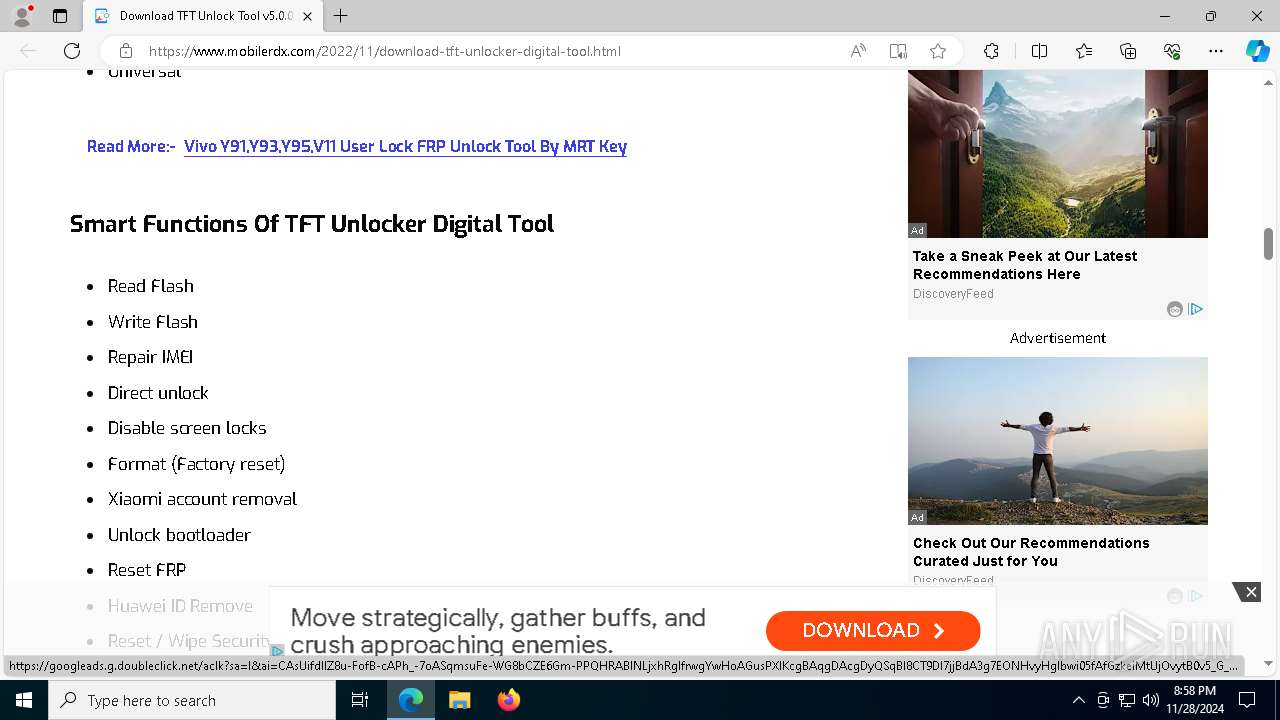Click the banner AdChoices triangle icon
The height and width of the screenshot is (720, 1280).
point(278,650)
